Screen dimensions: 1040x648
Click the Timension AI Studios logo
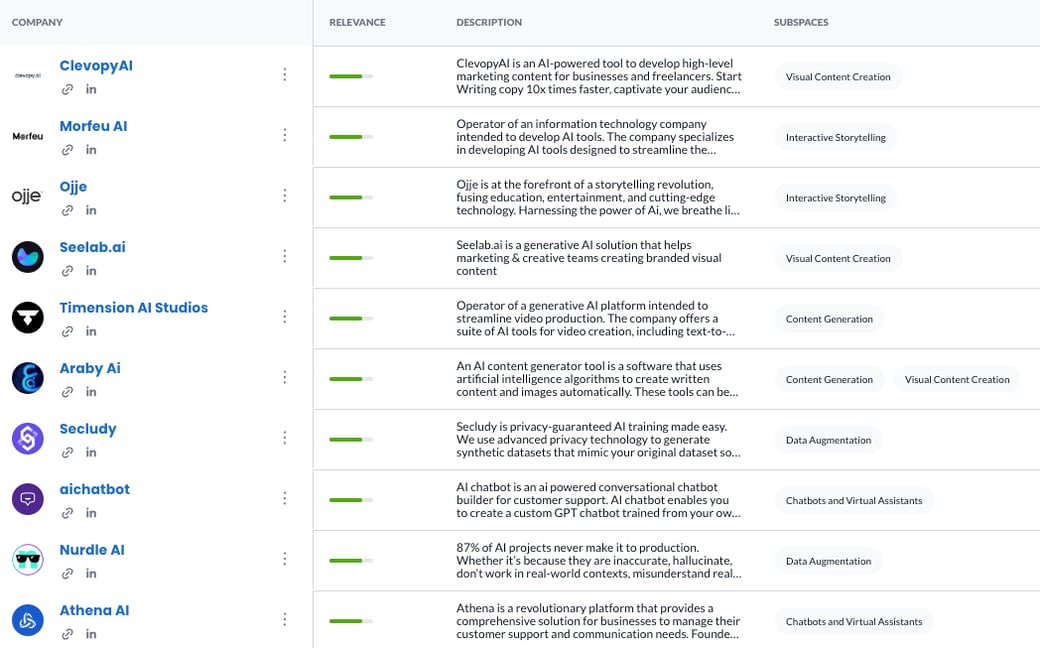point(27,317)
